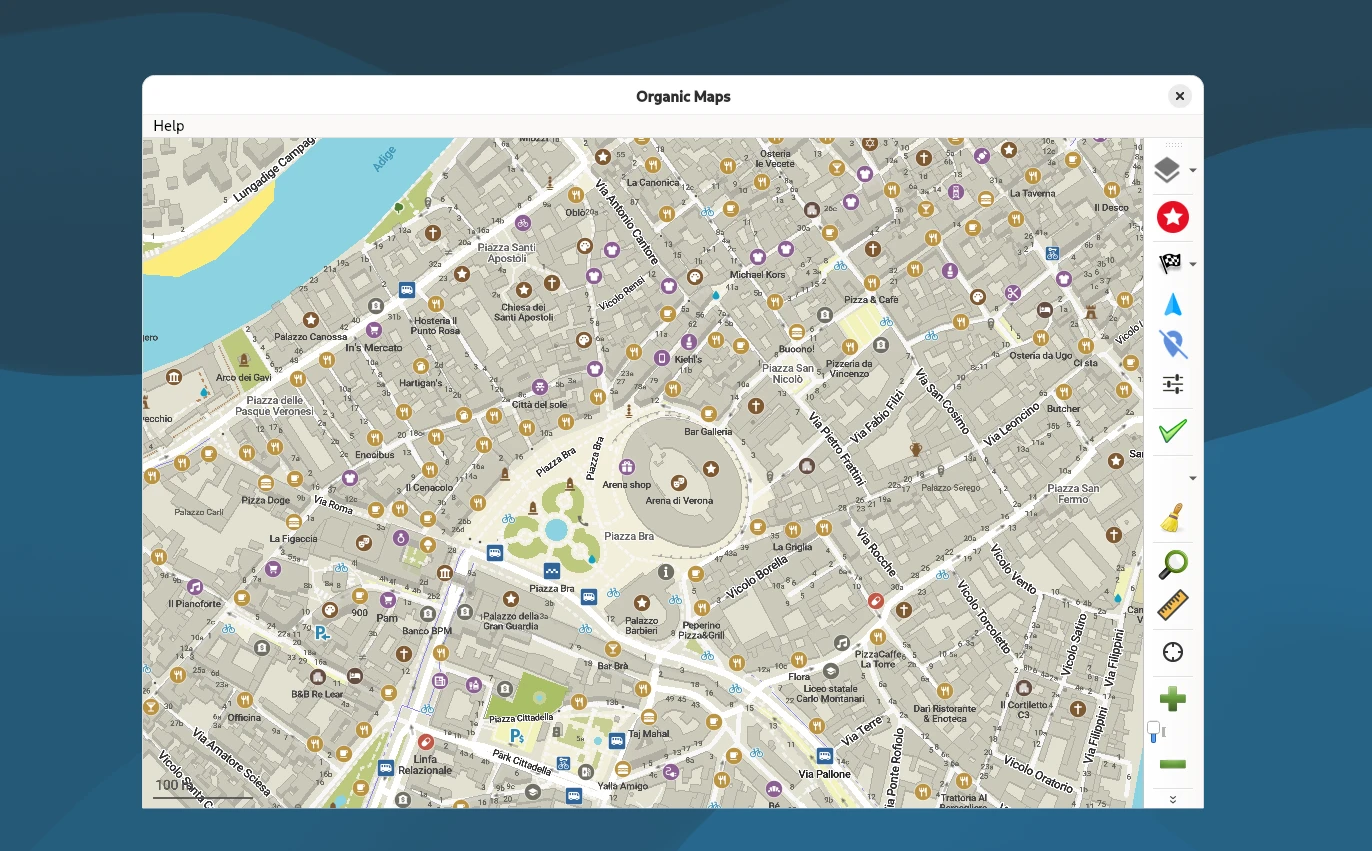Open search with the magnifying glass
Image resolution: width=1372 pixels, height=851 pixels.
pos(1172,564)
